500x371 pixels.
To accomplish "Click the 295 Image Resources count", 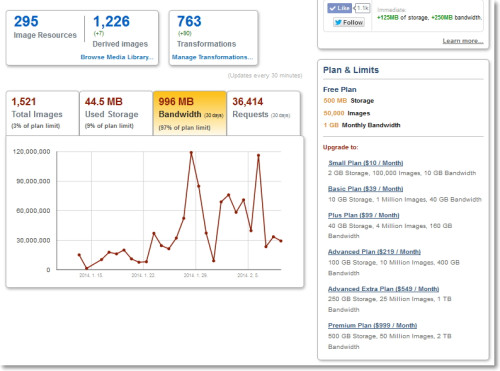I will coord(26,21).
